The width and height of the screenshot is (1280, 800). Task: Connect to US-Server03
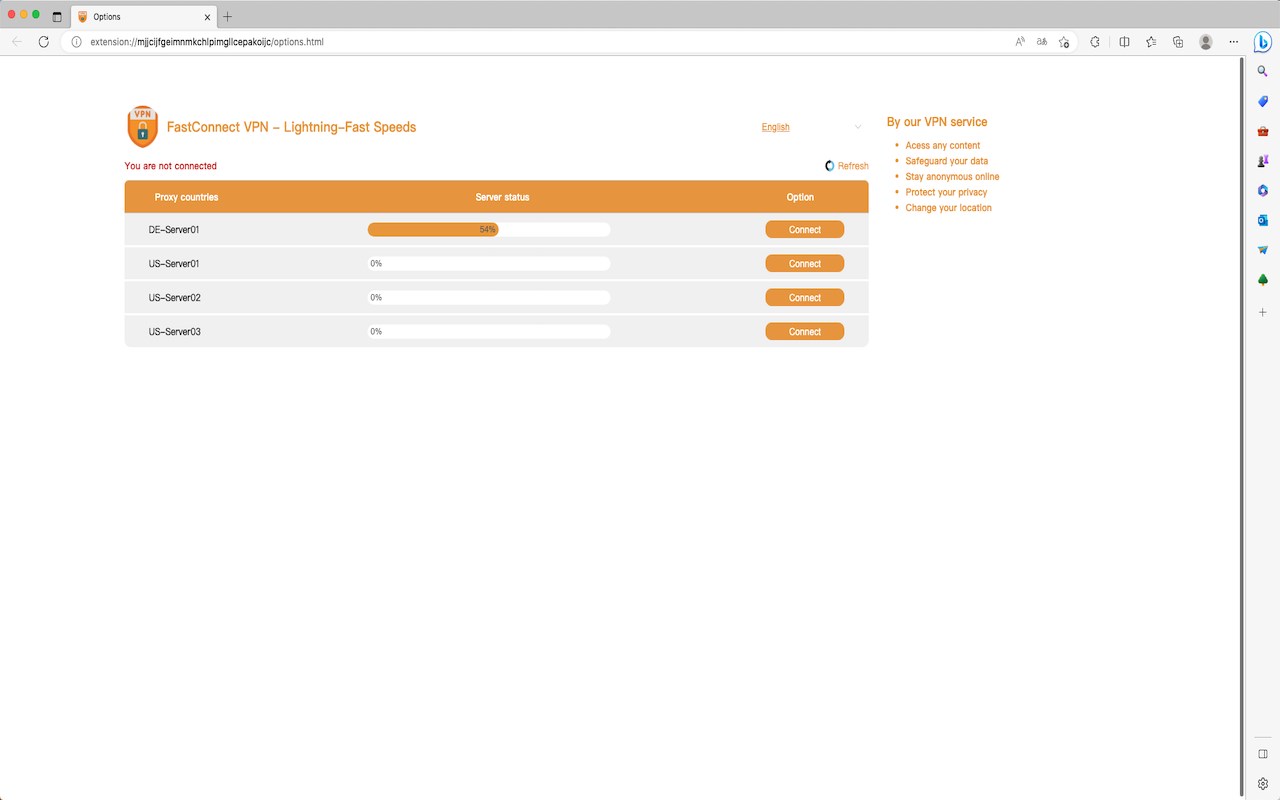(x=805, y=332)
